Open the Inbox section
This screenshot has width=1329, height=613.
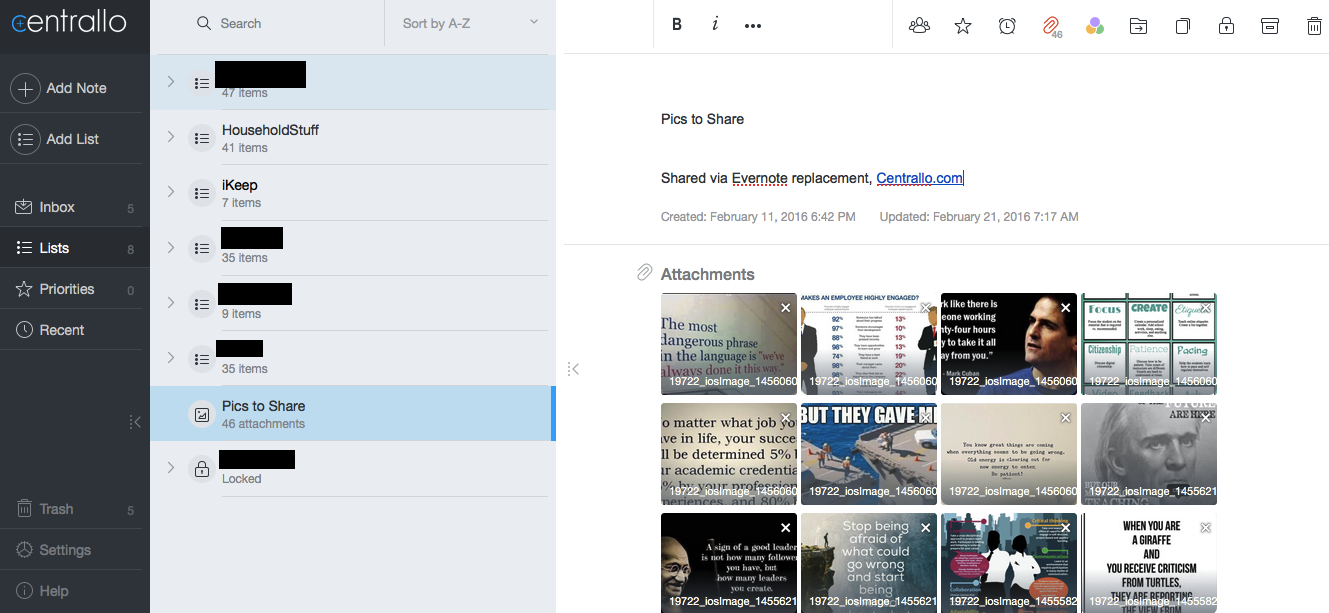point(57,207)
